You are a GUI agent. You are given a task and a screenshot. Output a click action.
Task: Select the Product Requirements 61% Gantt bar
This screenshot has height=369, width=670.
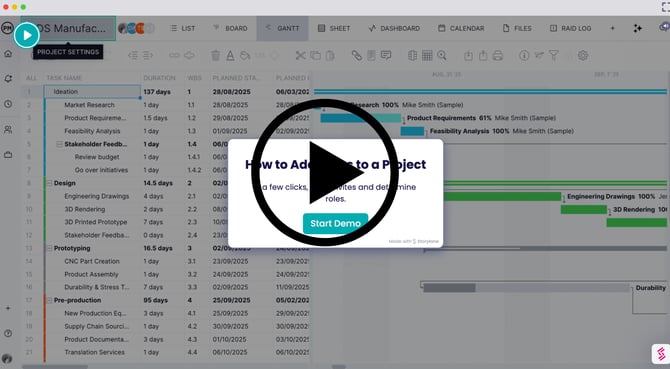point(361,118)
